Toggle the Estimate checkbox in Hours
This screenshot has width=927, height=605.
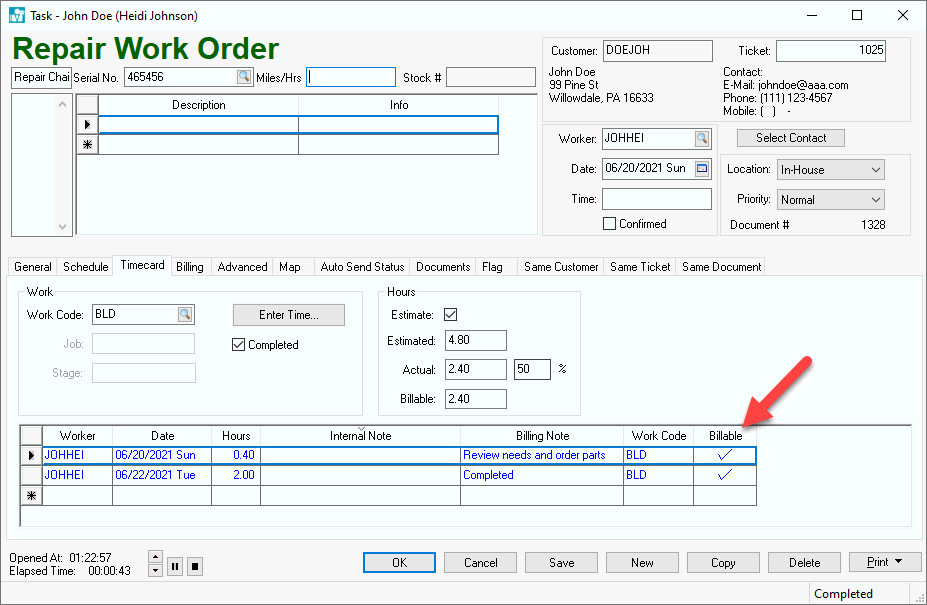(450, 315)
